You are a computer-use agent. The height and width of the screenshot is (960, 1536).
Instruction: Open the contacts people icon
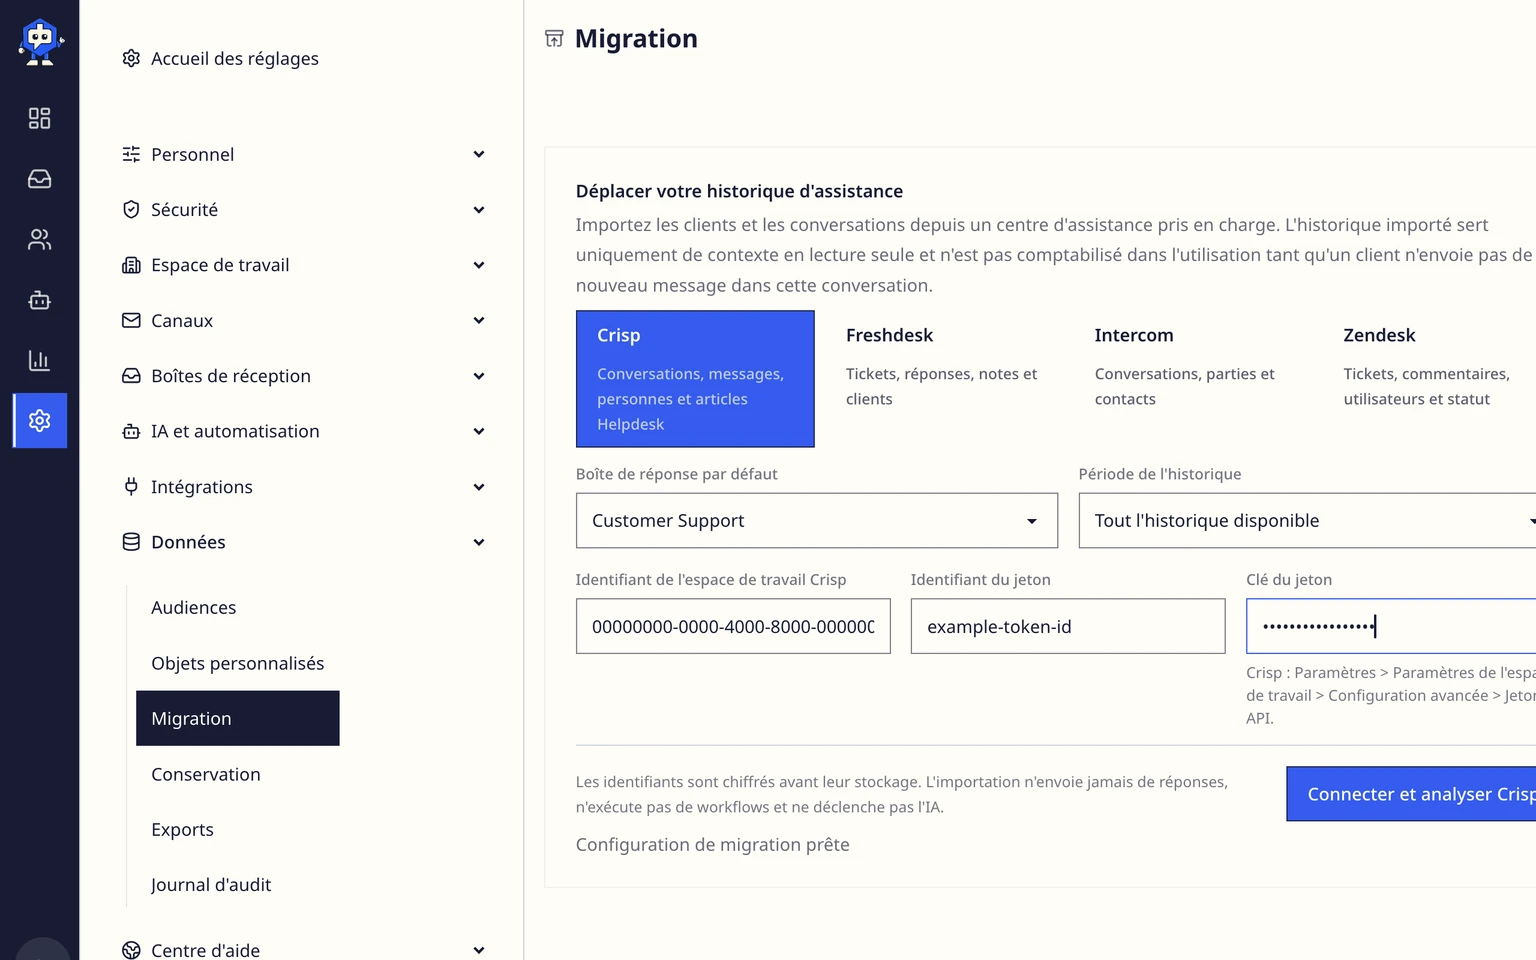pyautogui.click(x=40, y=240)
